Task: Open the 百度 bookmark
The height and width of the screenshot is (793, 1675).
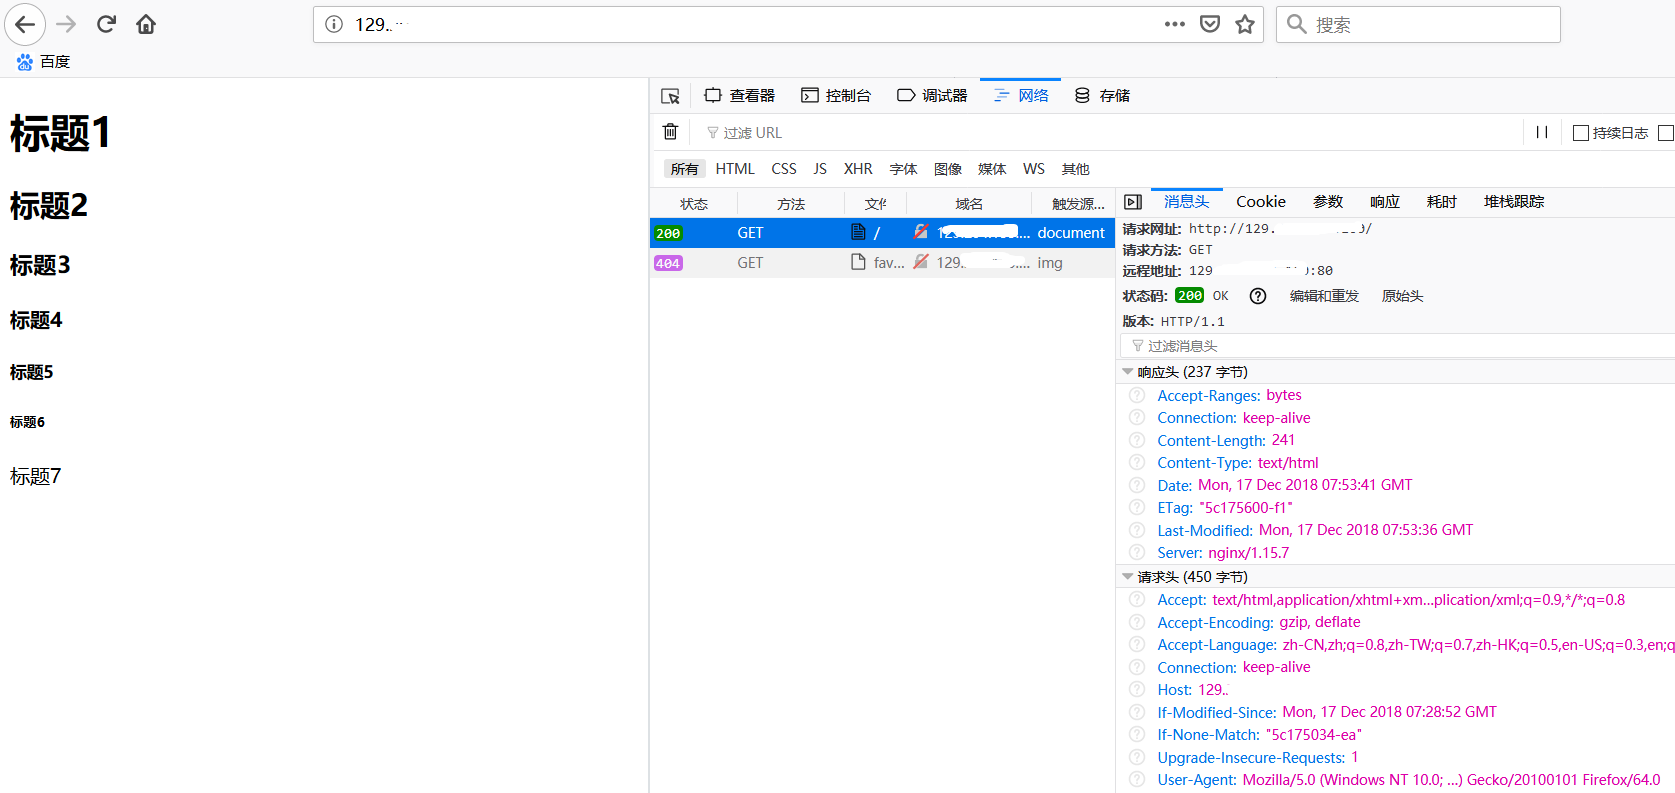Action: pos(43,62)
